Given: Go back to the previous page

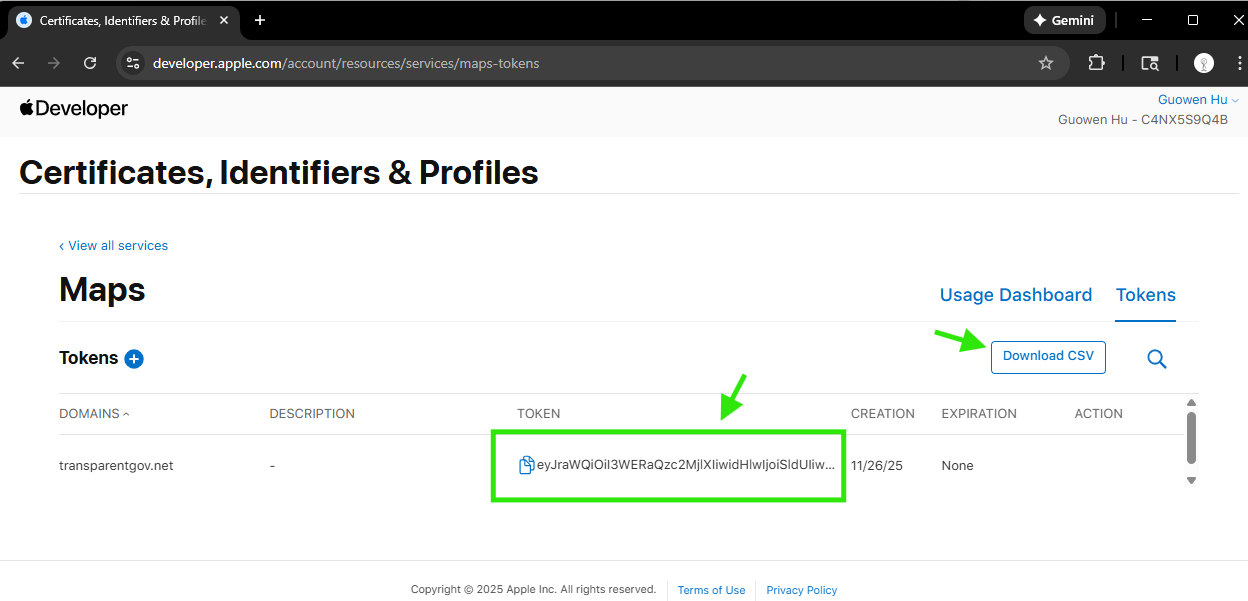Looking at the screenshot, I should (18, 63).
